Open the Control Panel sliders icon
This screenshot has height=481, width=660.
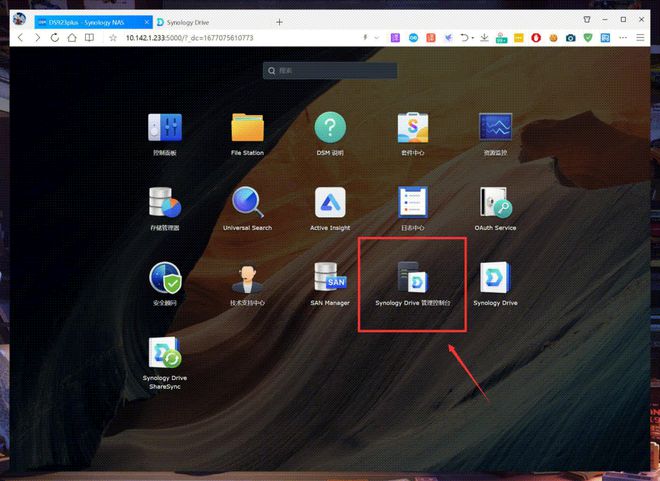(165, 127)
